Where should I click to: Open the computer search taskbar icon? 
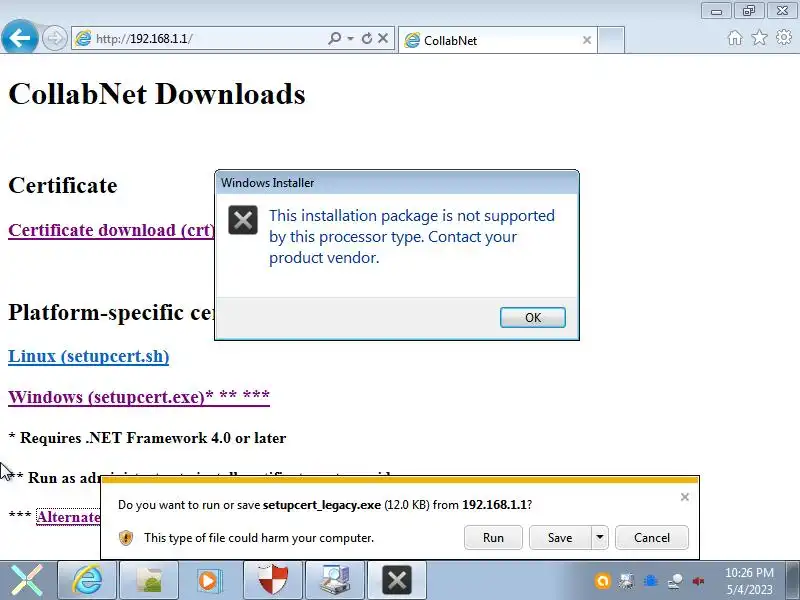(x=335, y=580)
